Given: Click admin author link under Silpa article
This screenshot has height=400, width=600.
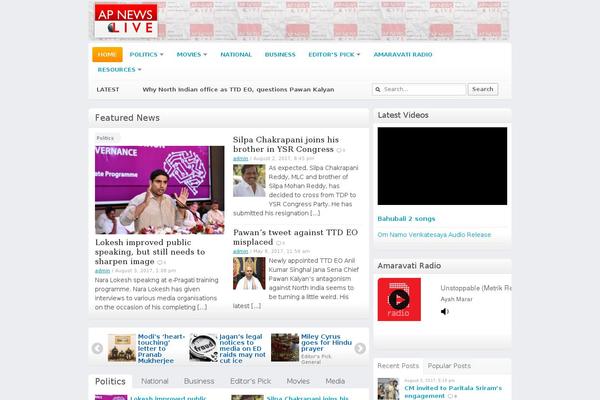Looking at the screenshot, I should (x=240, y=158).
